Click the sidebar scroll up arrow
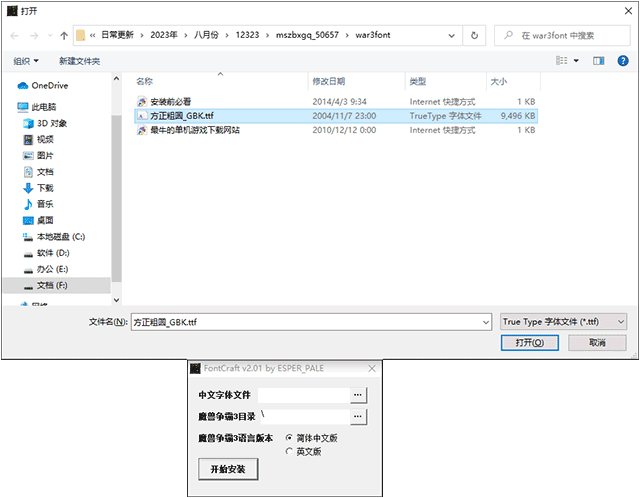Viewport: 640px width, 498px height. pos(116,79)
